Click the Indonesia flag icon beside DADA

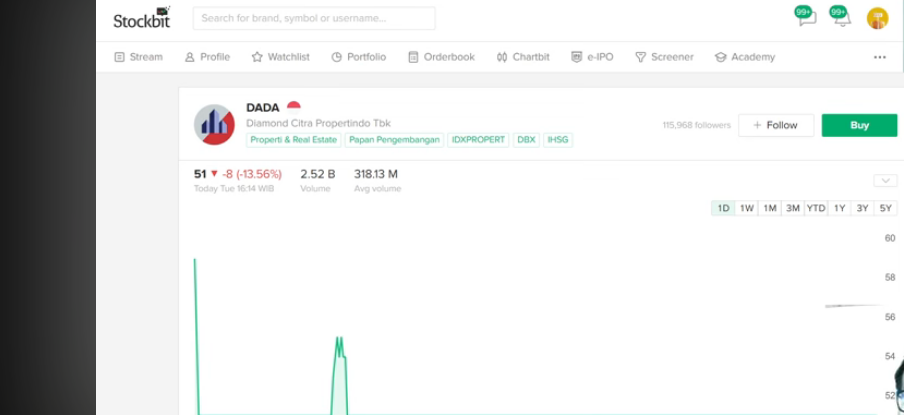pyautogui.click(x=294, y=106)
